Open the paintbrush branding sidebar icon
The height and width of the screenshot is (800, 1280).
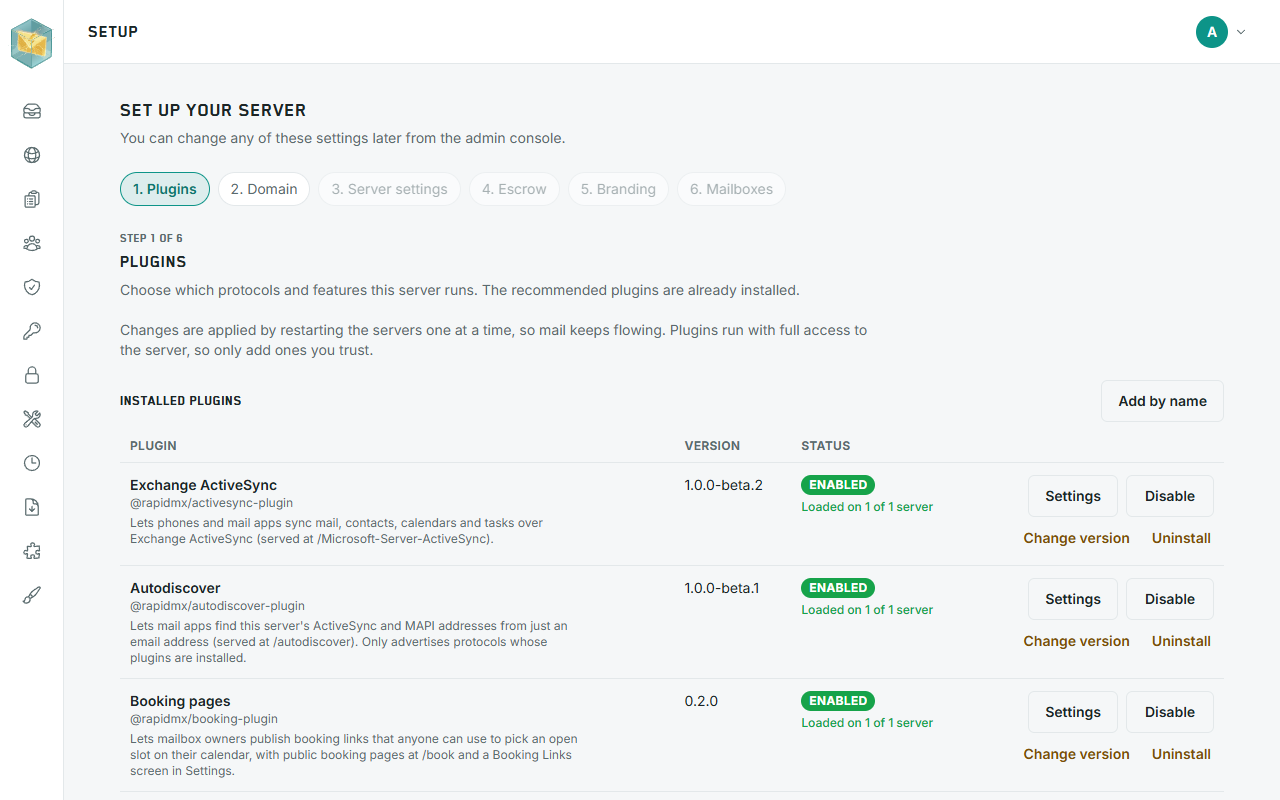point(32,595)
